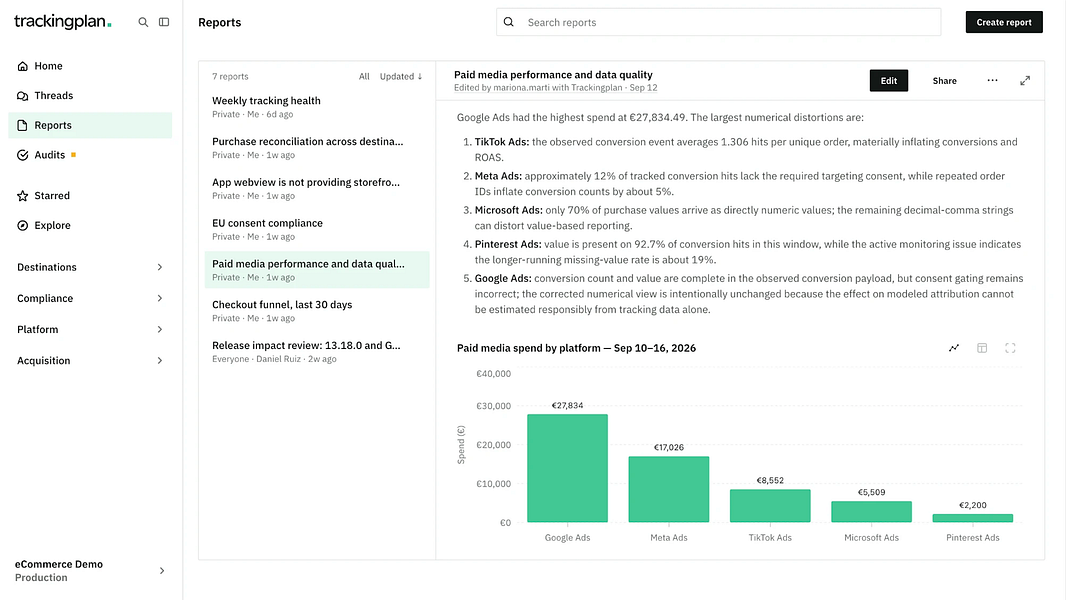This screenshot has width=1066, height=600.
Task: Expand the Destinations section
Action: pyautogui.click(x=90, y=267)
